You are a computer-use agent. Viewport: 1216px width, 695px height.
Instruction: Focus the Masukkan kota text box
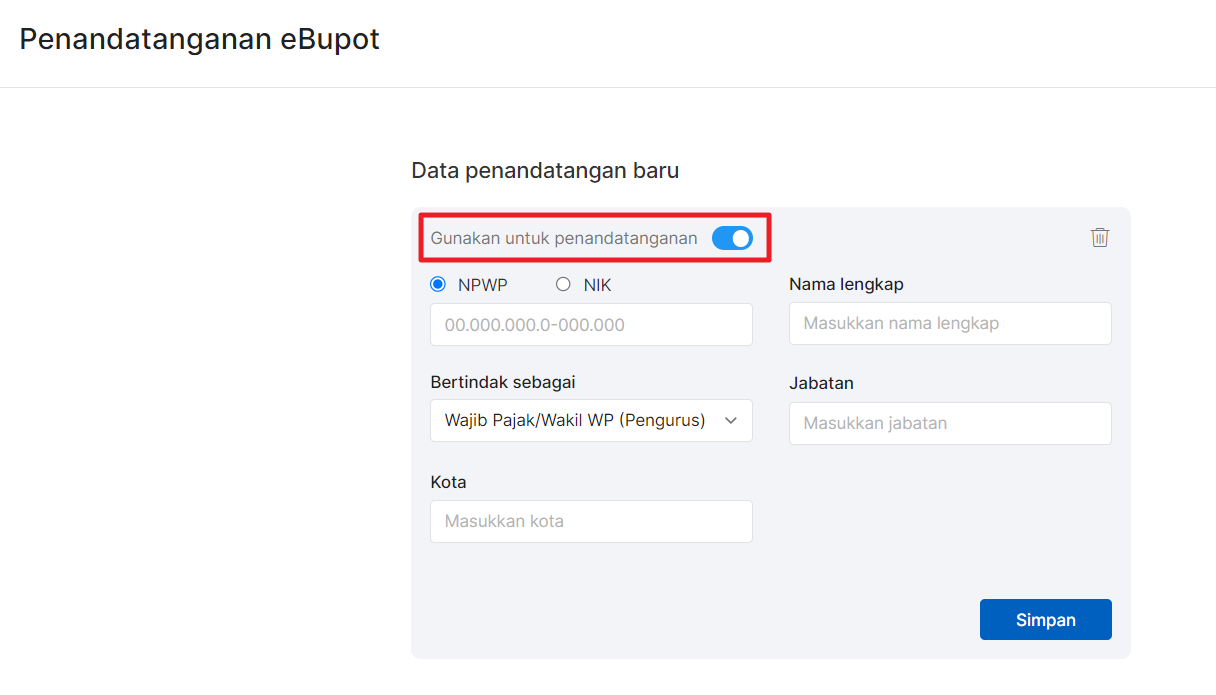pyautogui.click(x=590, y=522)
